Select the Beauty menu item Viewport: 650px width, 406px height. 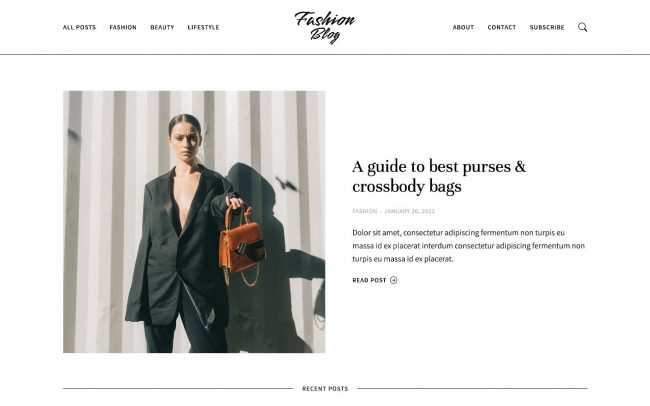click(x=162, y=27)
